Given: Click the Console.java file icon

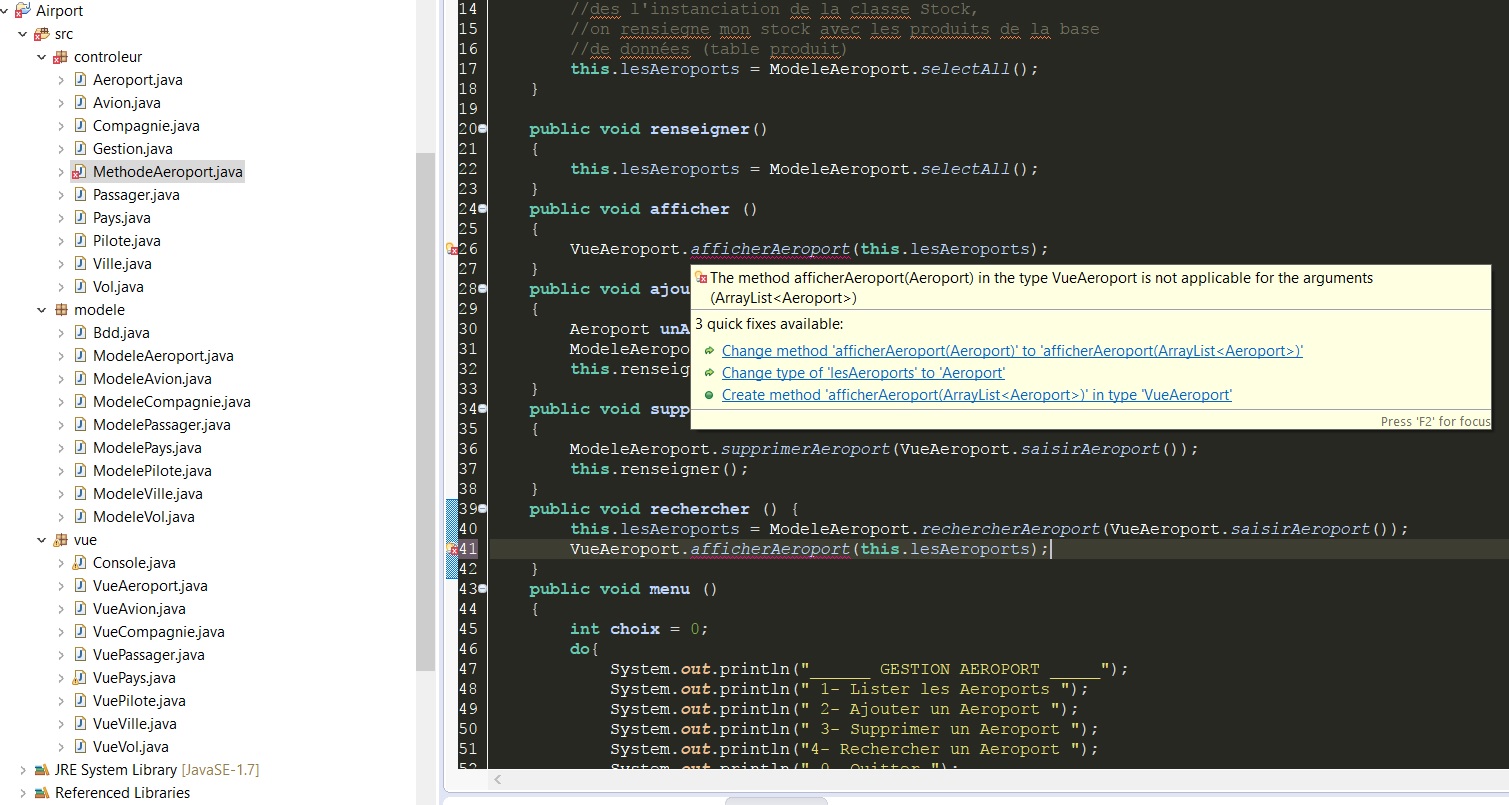Looking at the screenshot, I should point(80,563).
